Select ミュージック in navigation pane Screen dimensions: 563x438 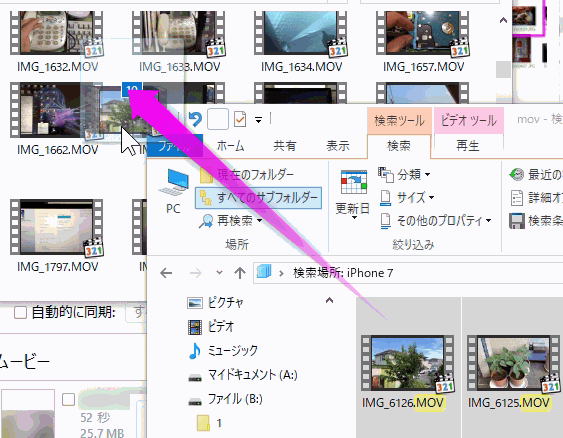223,350
